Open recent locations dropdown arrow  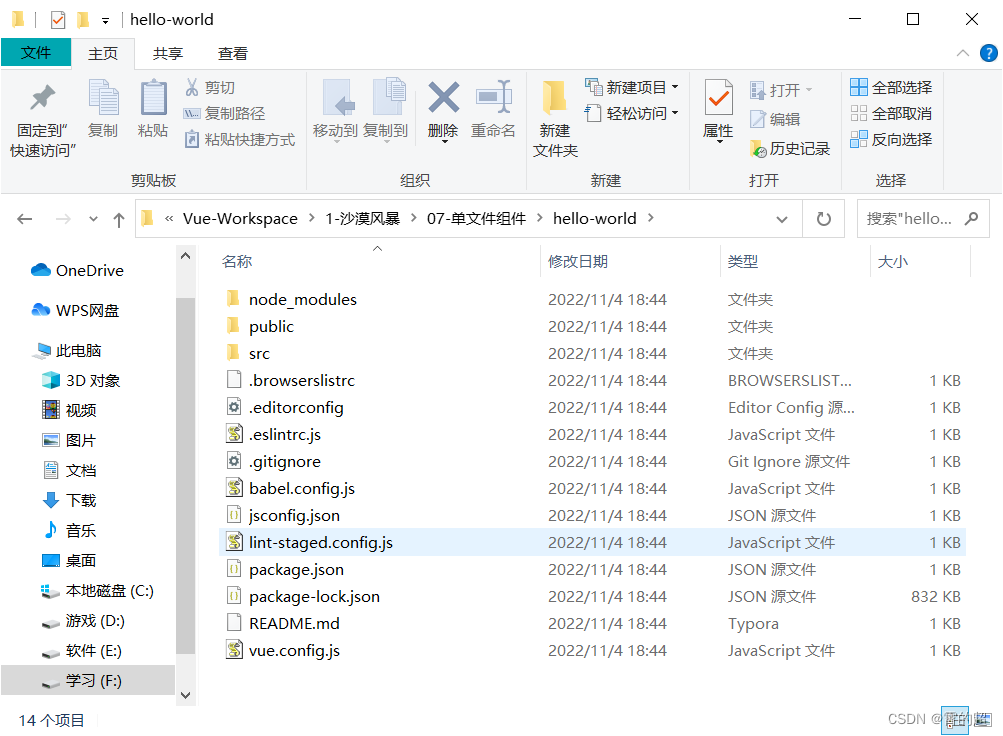(x=93, y=219)
